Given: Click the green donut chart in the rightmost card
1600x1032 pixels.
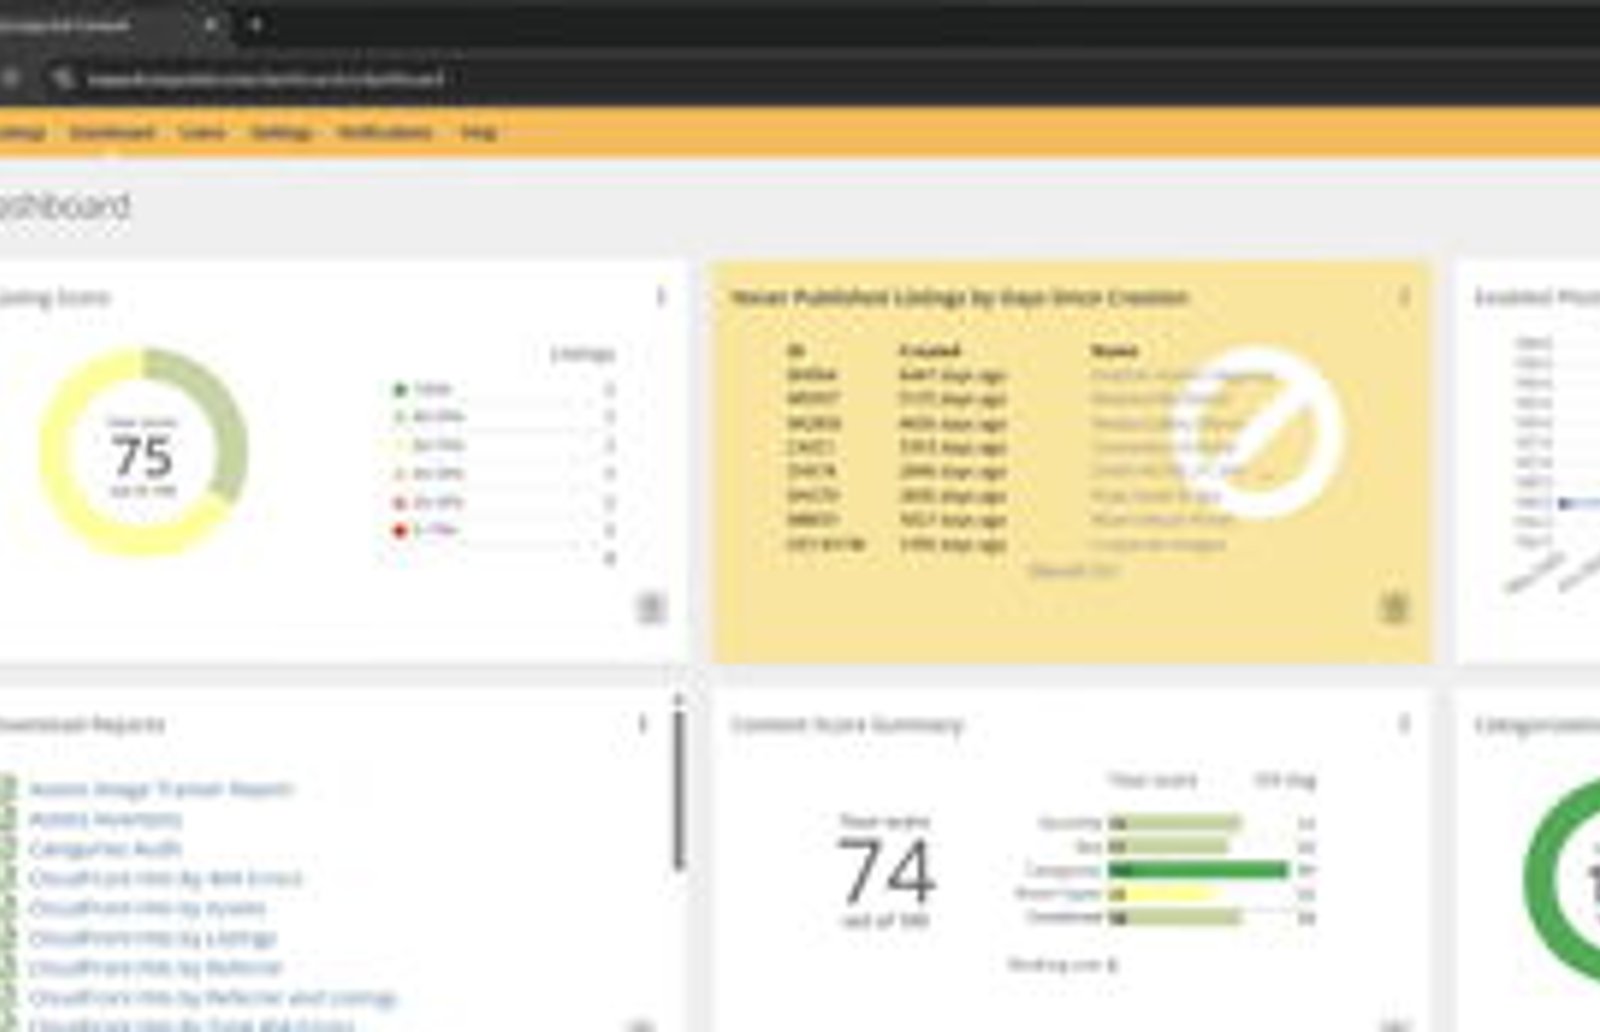Looking at the screenshot, I should click(1562, 880).
